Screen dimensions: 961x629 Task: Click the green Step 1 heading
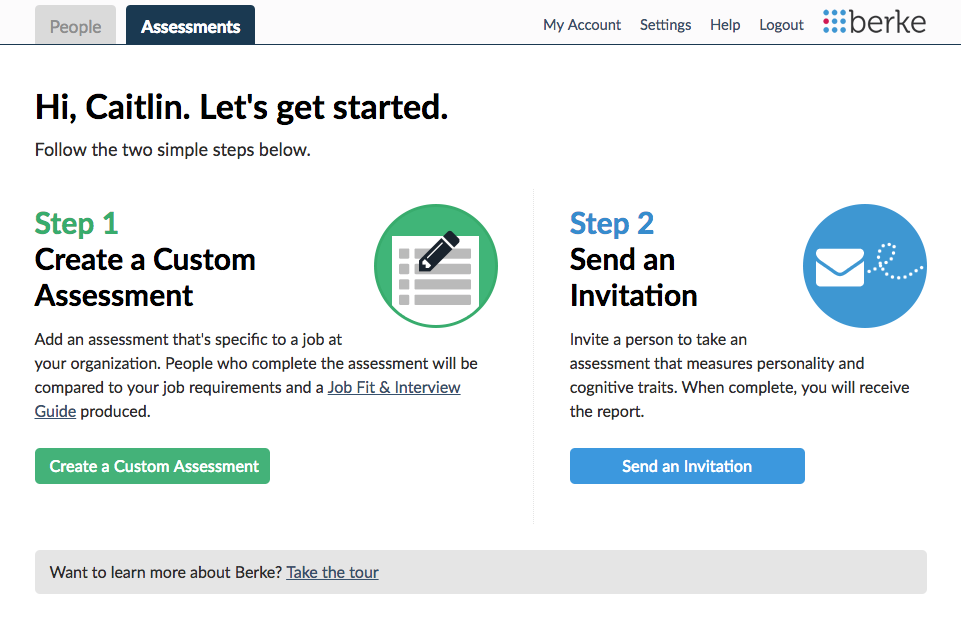(x=76, y=223)
